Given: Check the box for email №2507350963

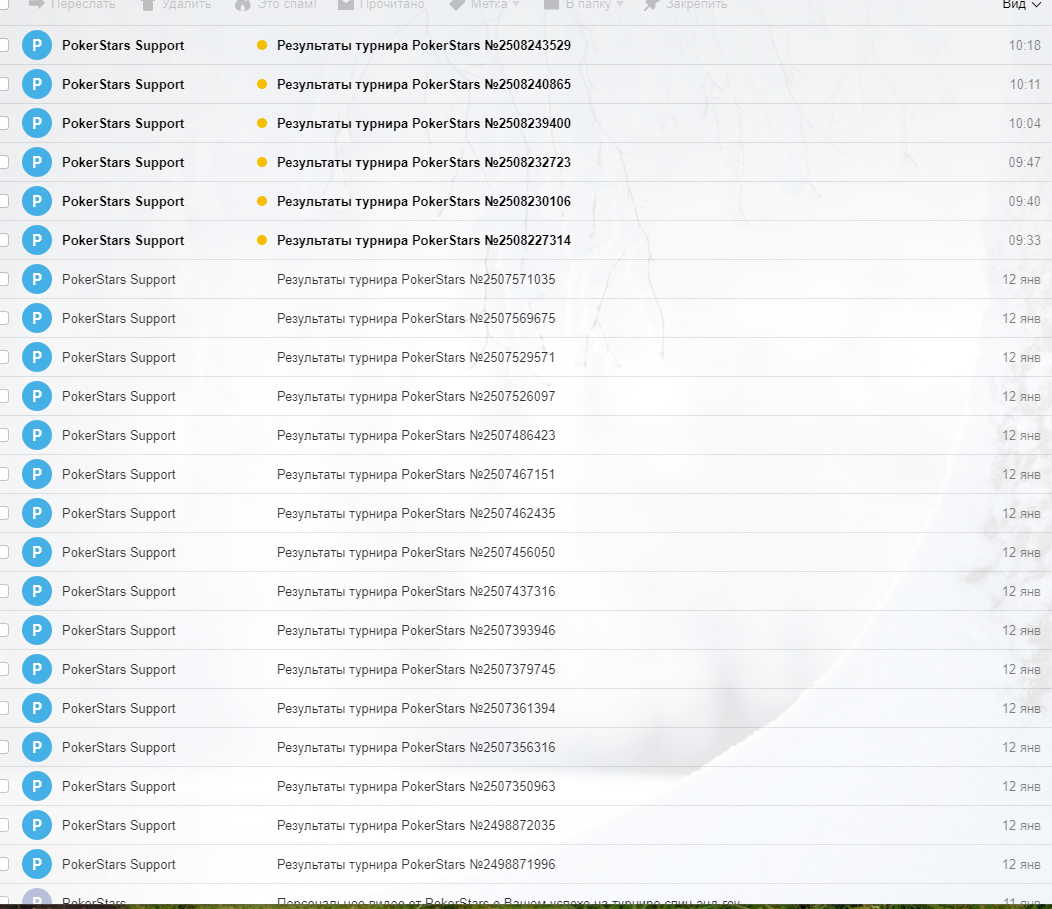Looking at the screenshot, I should (3, 786).
